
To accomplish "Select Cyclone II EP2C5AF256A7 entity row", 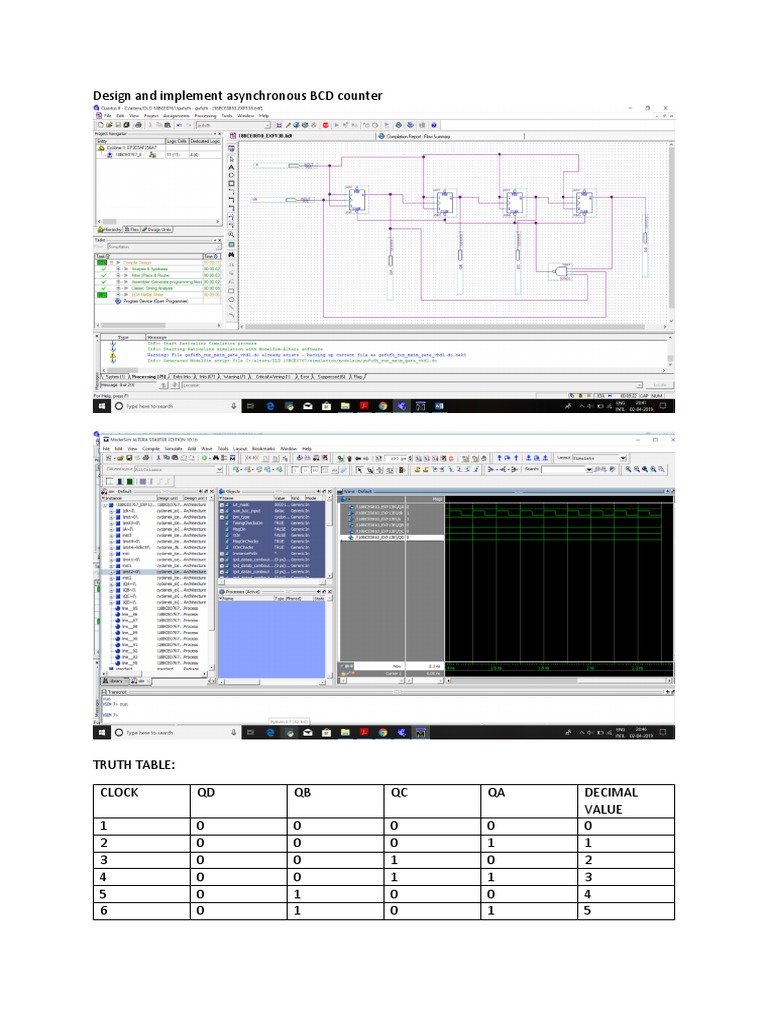I will pos(131,148).
